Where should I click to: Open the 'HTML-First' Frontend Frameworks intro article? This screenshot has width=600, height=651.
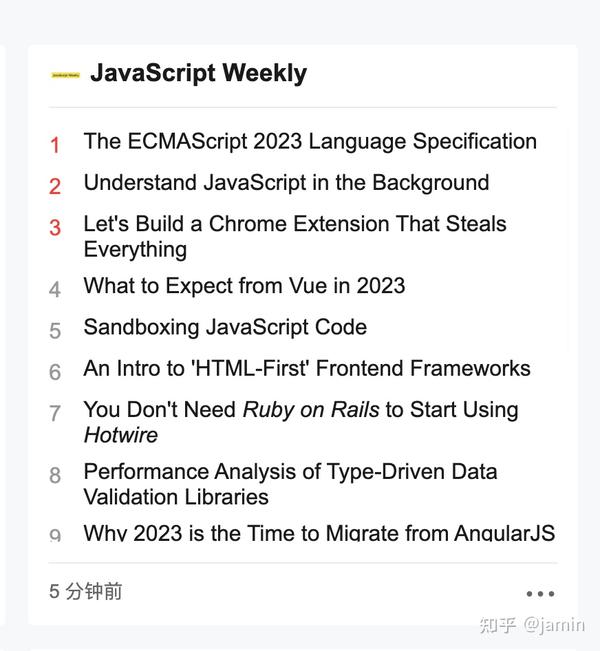307,369
